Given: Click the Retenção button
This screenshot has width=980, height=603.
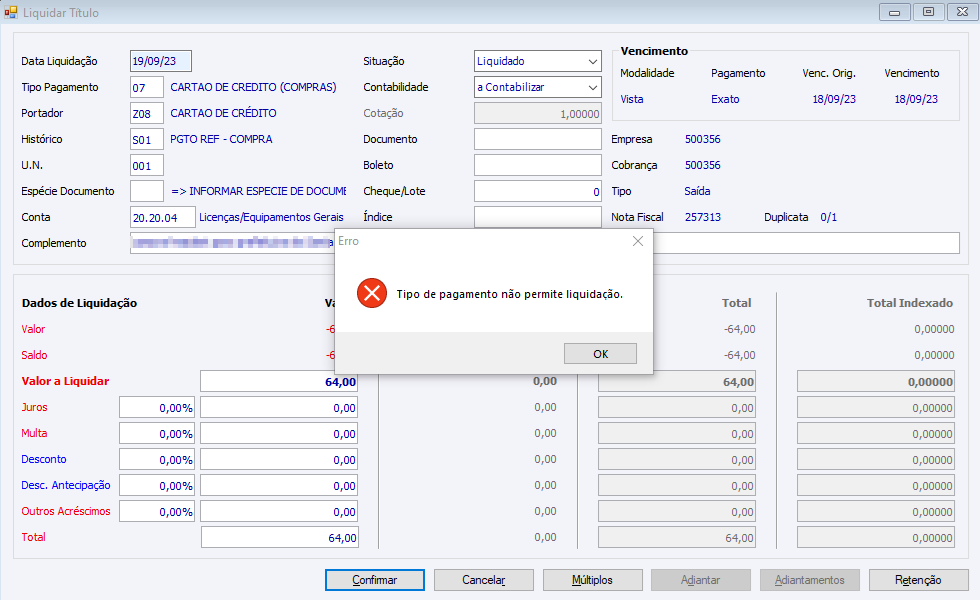Looking at the screenshot, I should tap(918, 580).
